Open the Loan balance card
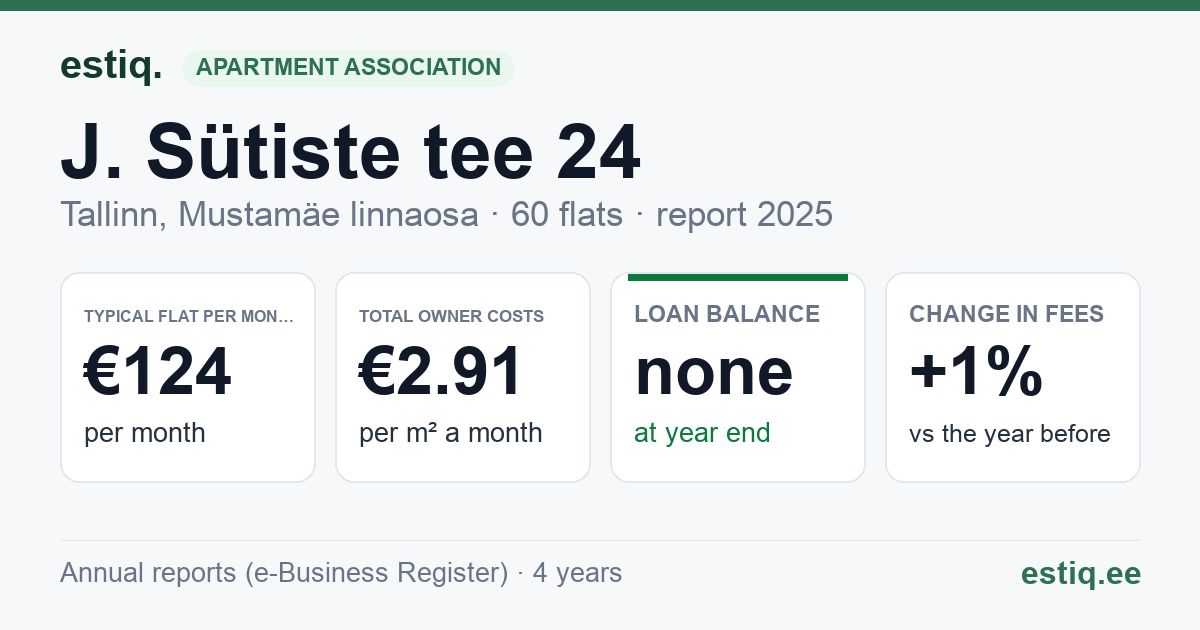Screen dimensions: 1200x630 click(x=738, y=377)
